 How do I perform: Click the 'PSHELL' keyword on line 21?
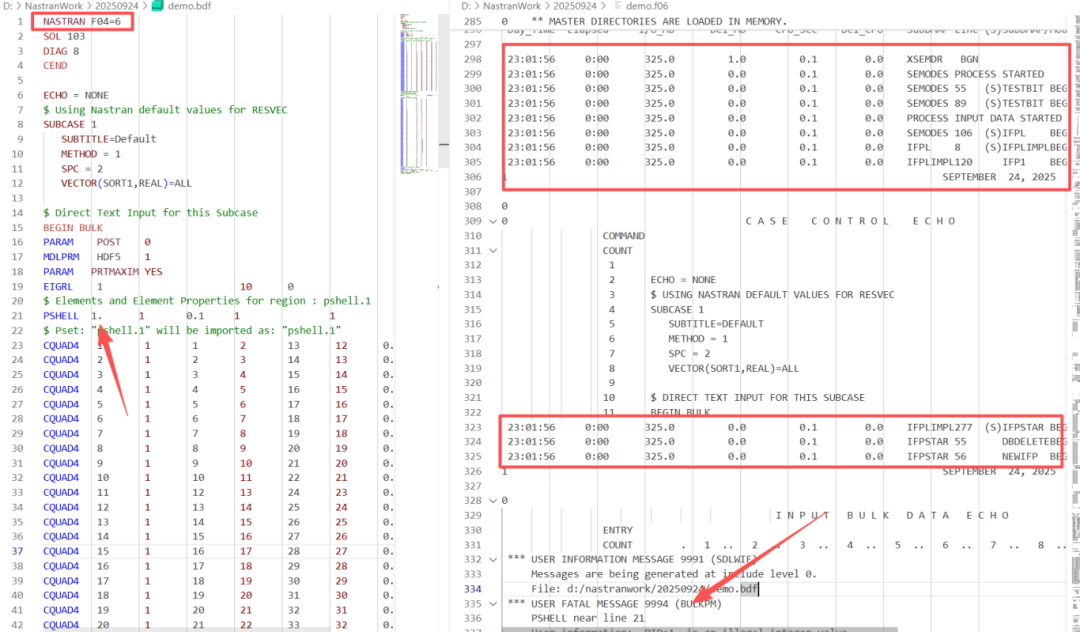pos(61,316)
